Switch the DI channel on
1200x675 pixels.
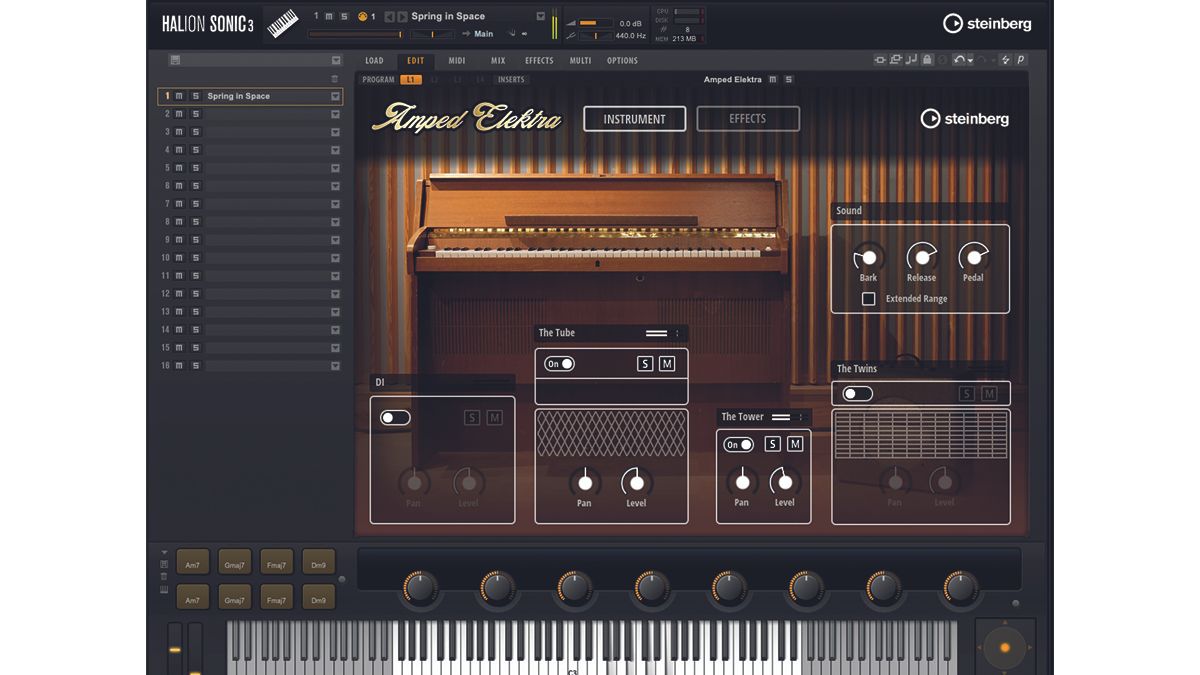tap(394, 417)
